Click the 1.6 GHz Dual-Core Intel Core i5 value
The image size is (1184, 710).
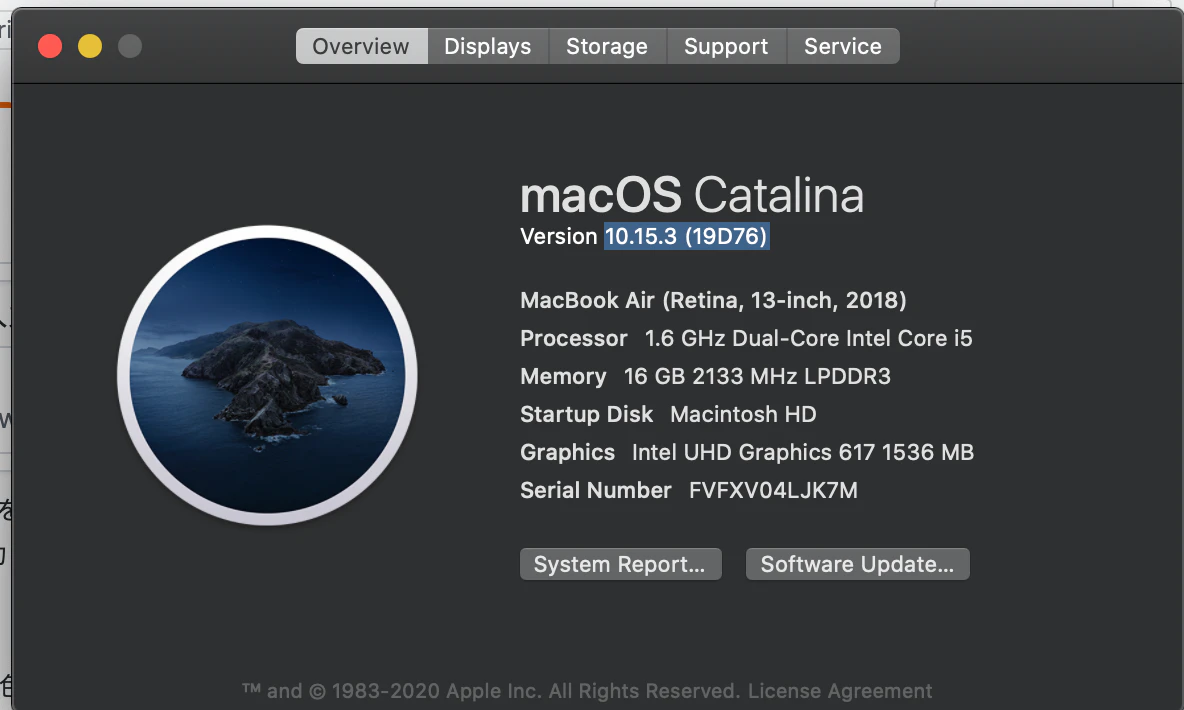click(x=809, y=338)
